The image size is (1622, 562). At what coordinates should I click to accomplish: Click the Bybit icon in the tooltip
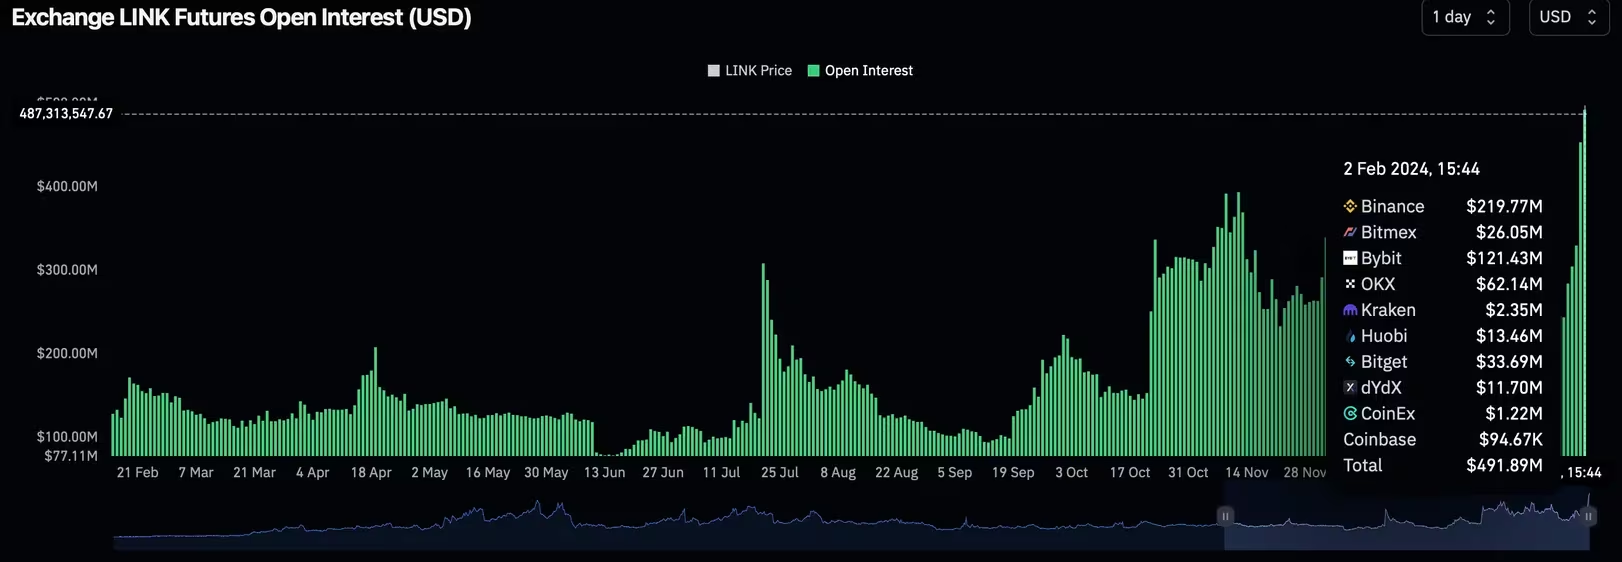(1350, 258)
